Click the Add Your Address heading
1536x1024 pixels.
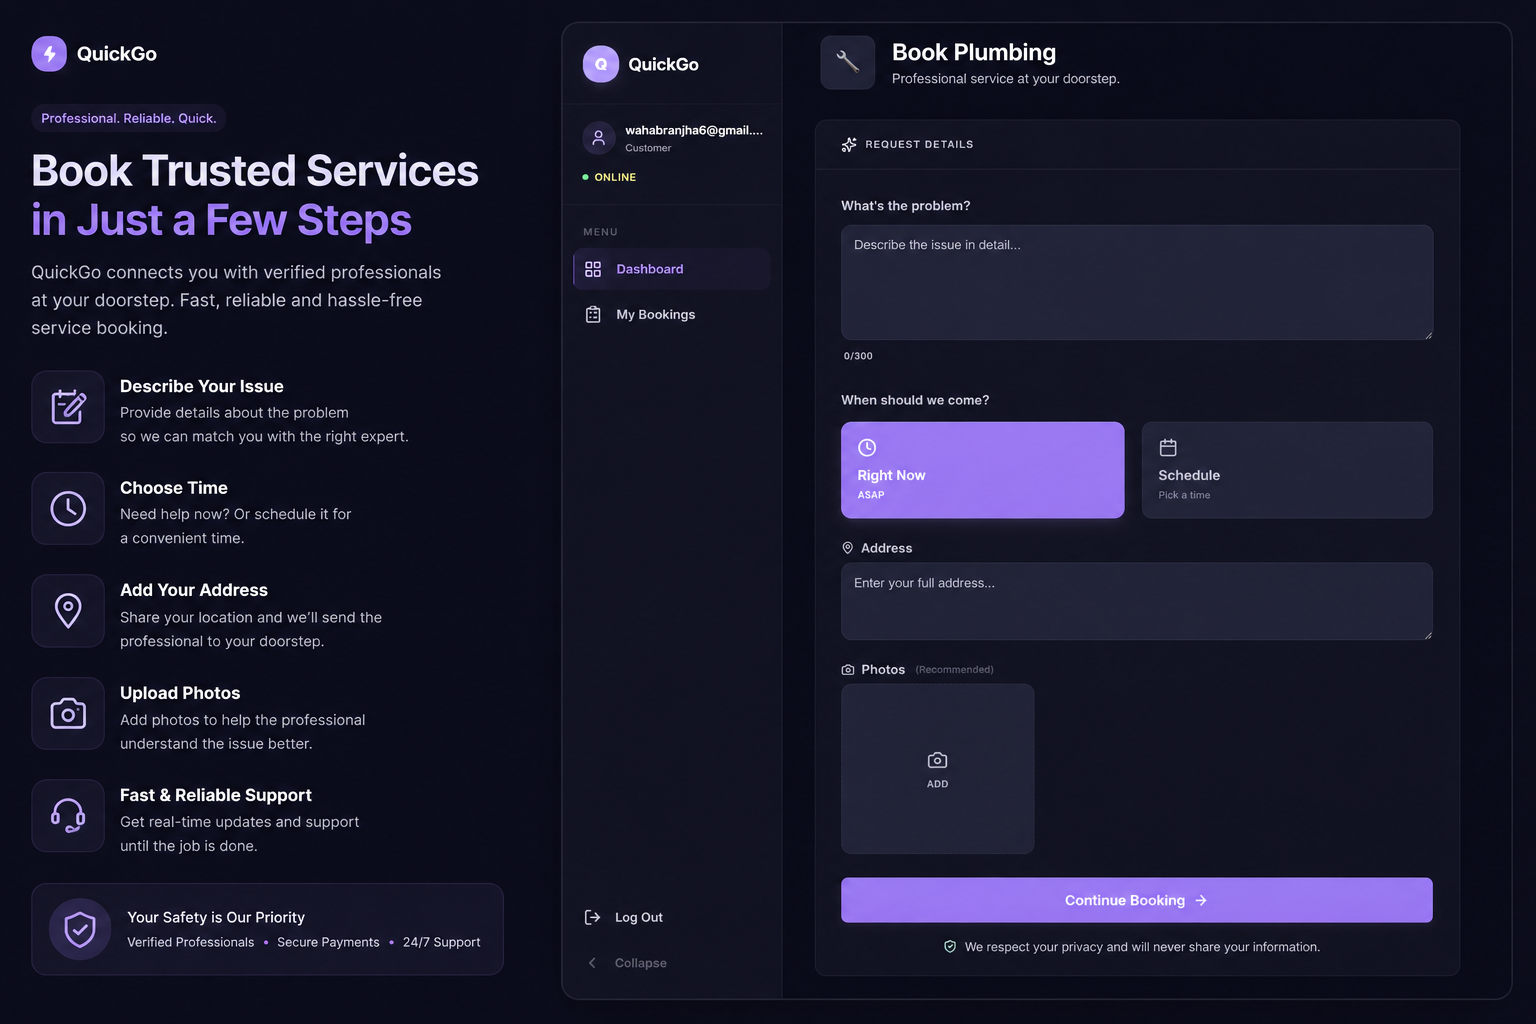[194, 590]
